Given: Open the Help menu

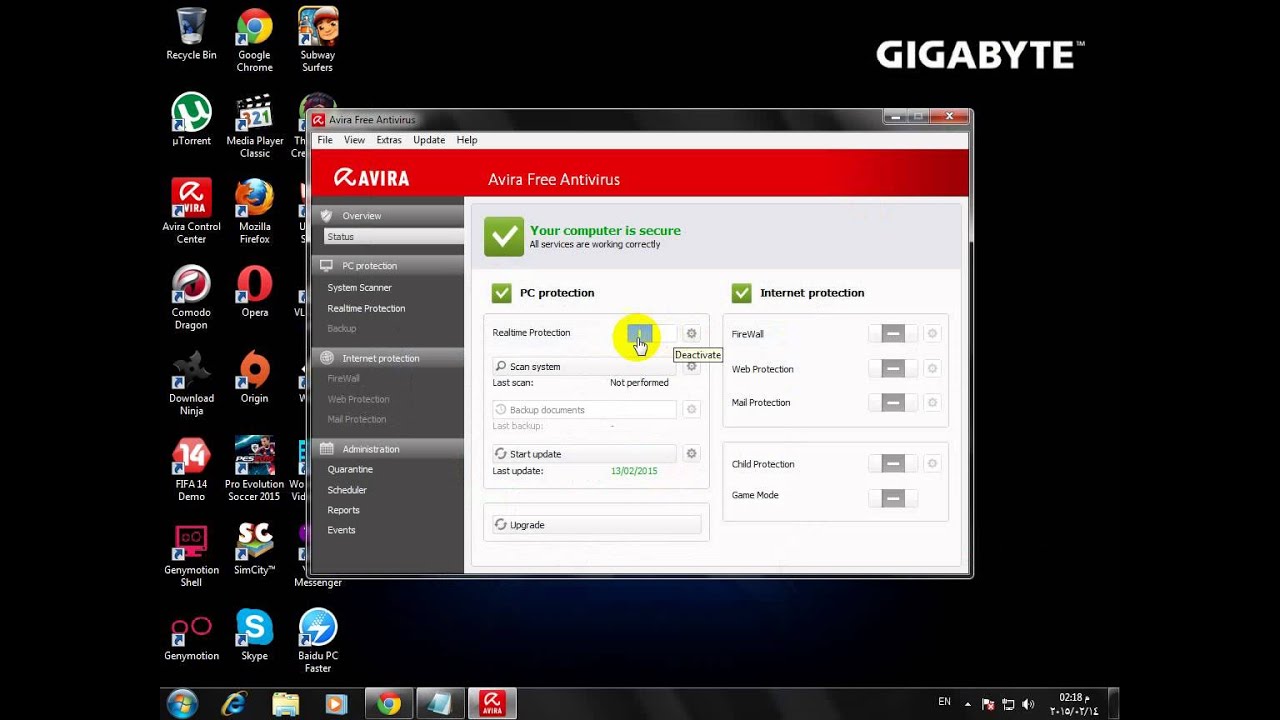Looking at the screenshot, I should point(467,140).
